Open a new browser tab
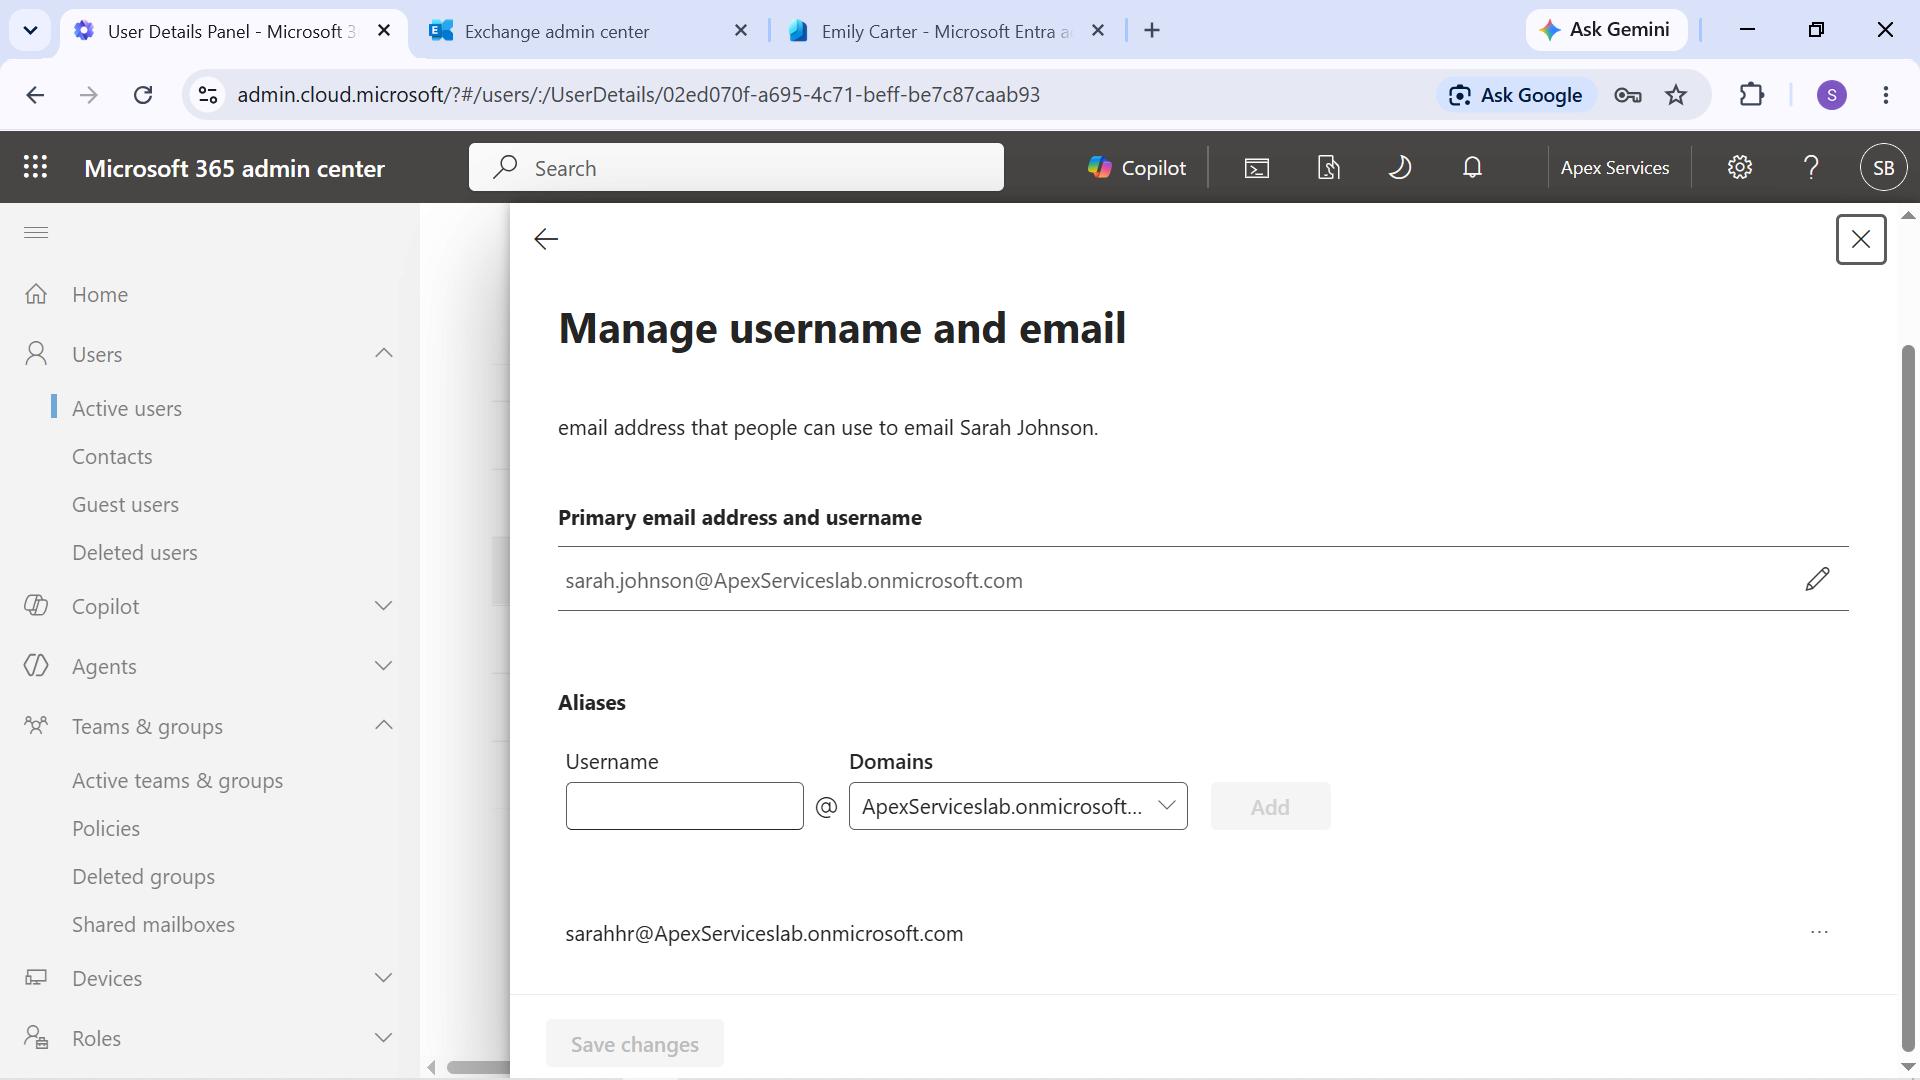The width and height of the screenshot is (1920, 1080). point(1152,31)
